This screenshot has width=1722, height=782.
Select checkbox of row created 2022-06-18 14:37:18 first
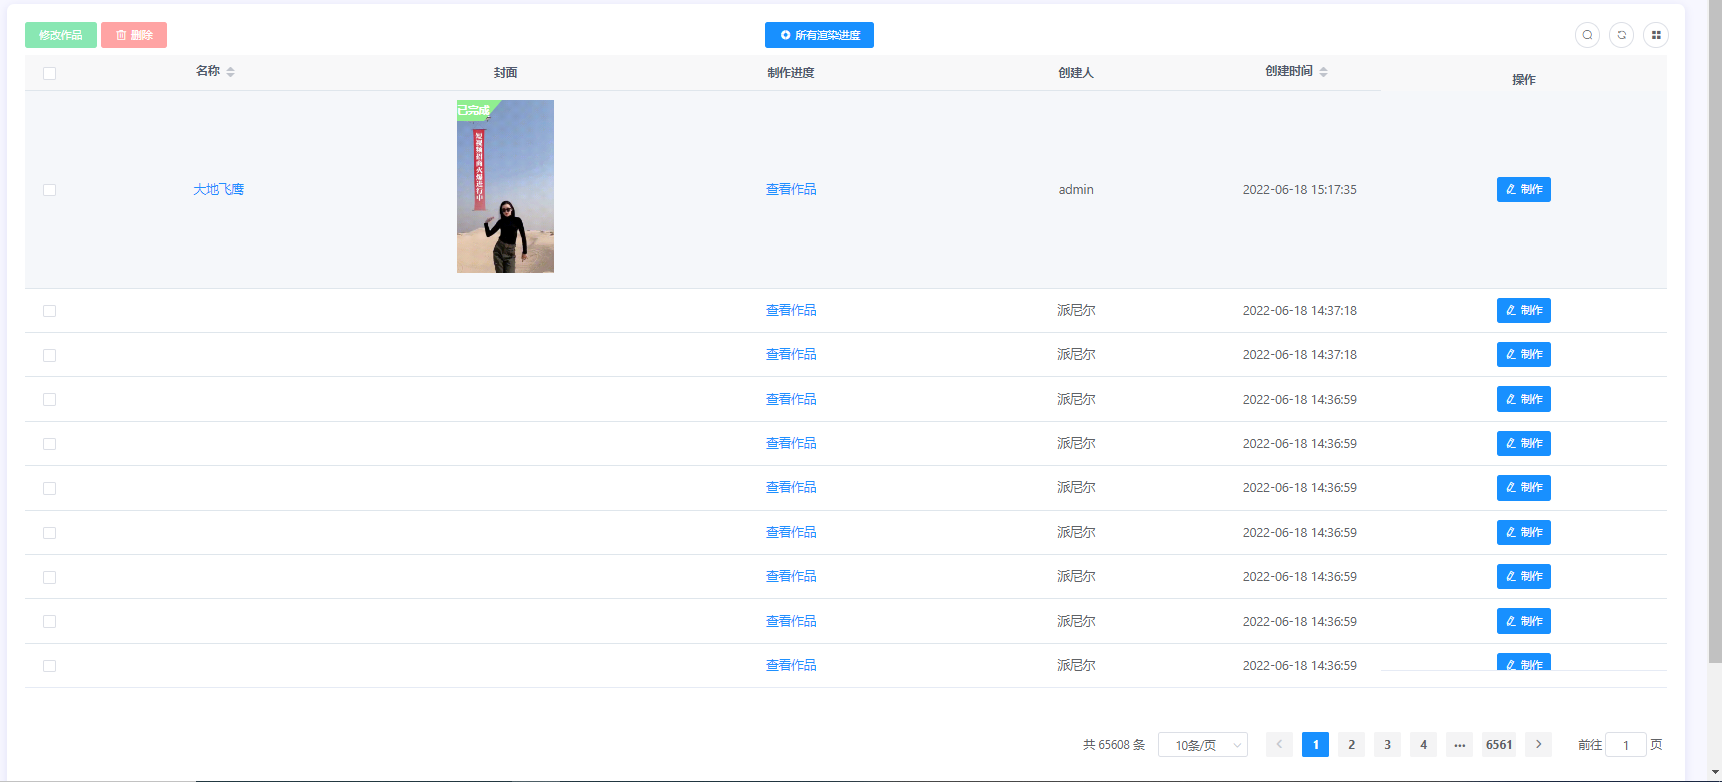[49, 311]
